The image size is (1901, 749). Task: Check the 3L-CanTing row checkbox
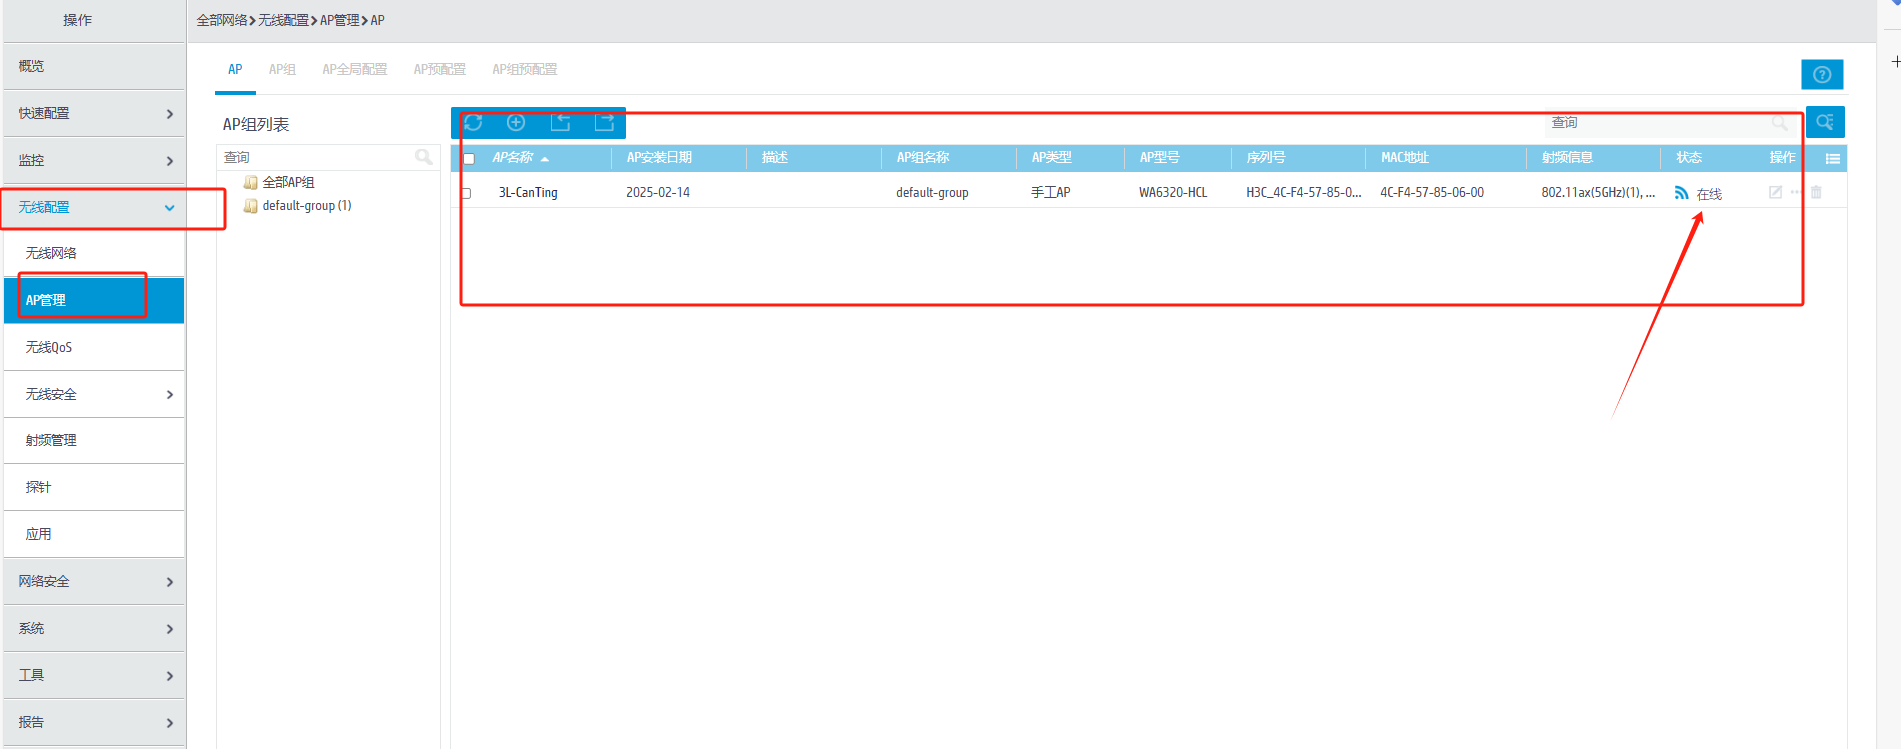[466, 193]
